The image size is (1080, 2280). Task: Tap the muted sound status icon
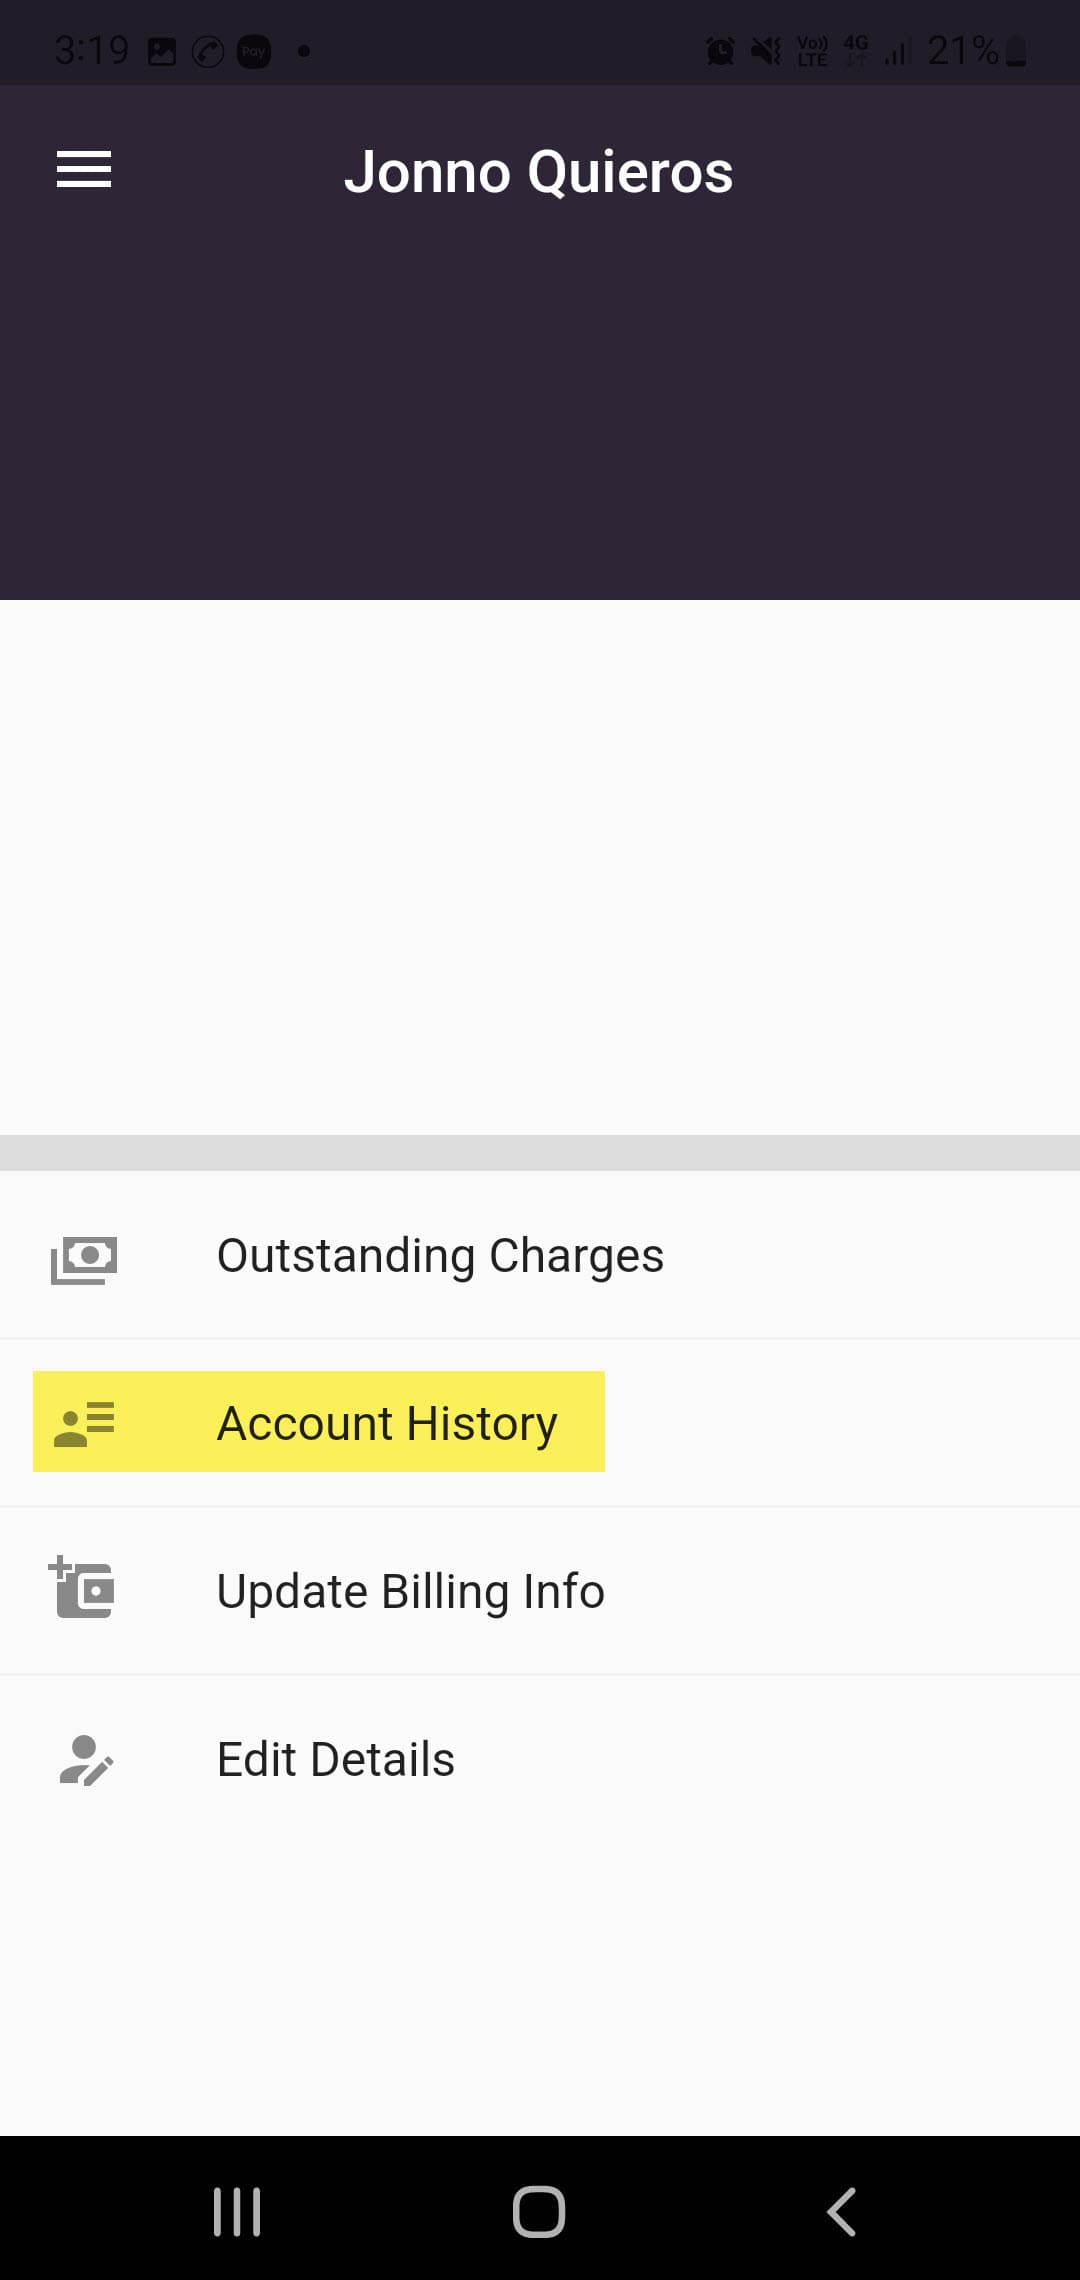pyautogui.click(x=766, y=50)
